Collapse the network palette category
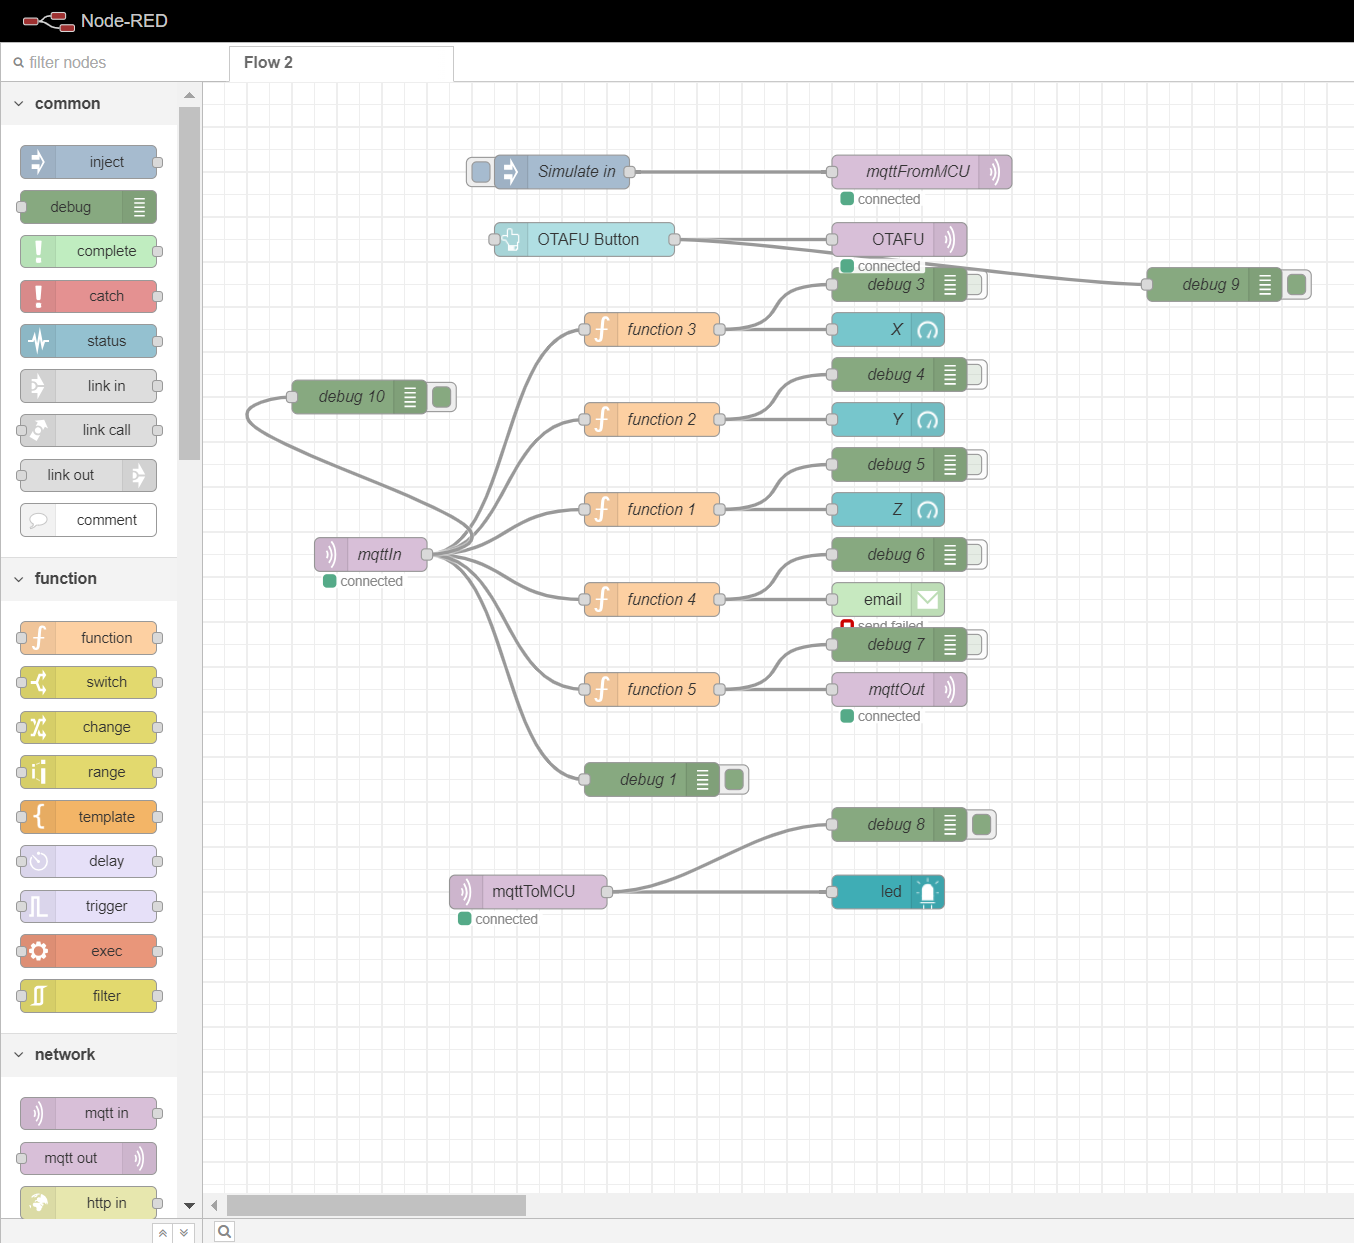Image resolution: width=1354 pixels, height=1243 pixels. point(88,1055)
